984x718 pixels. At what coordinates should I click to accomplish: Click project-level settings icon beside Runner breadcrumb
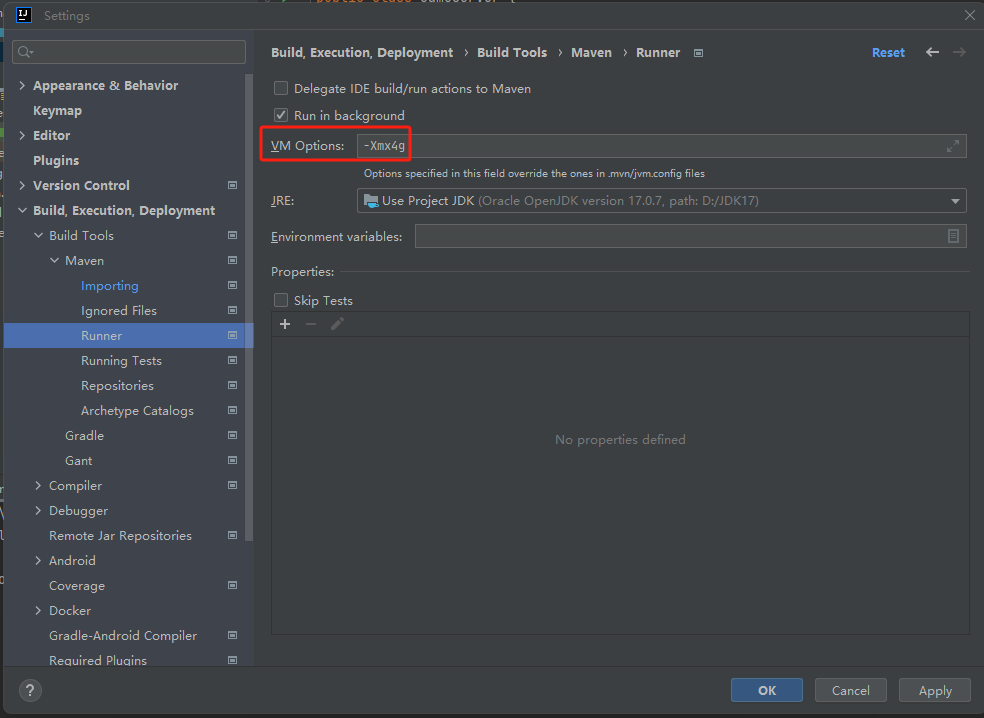[x=698, y=53]
